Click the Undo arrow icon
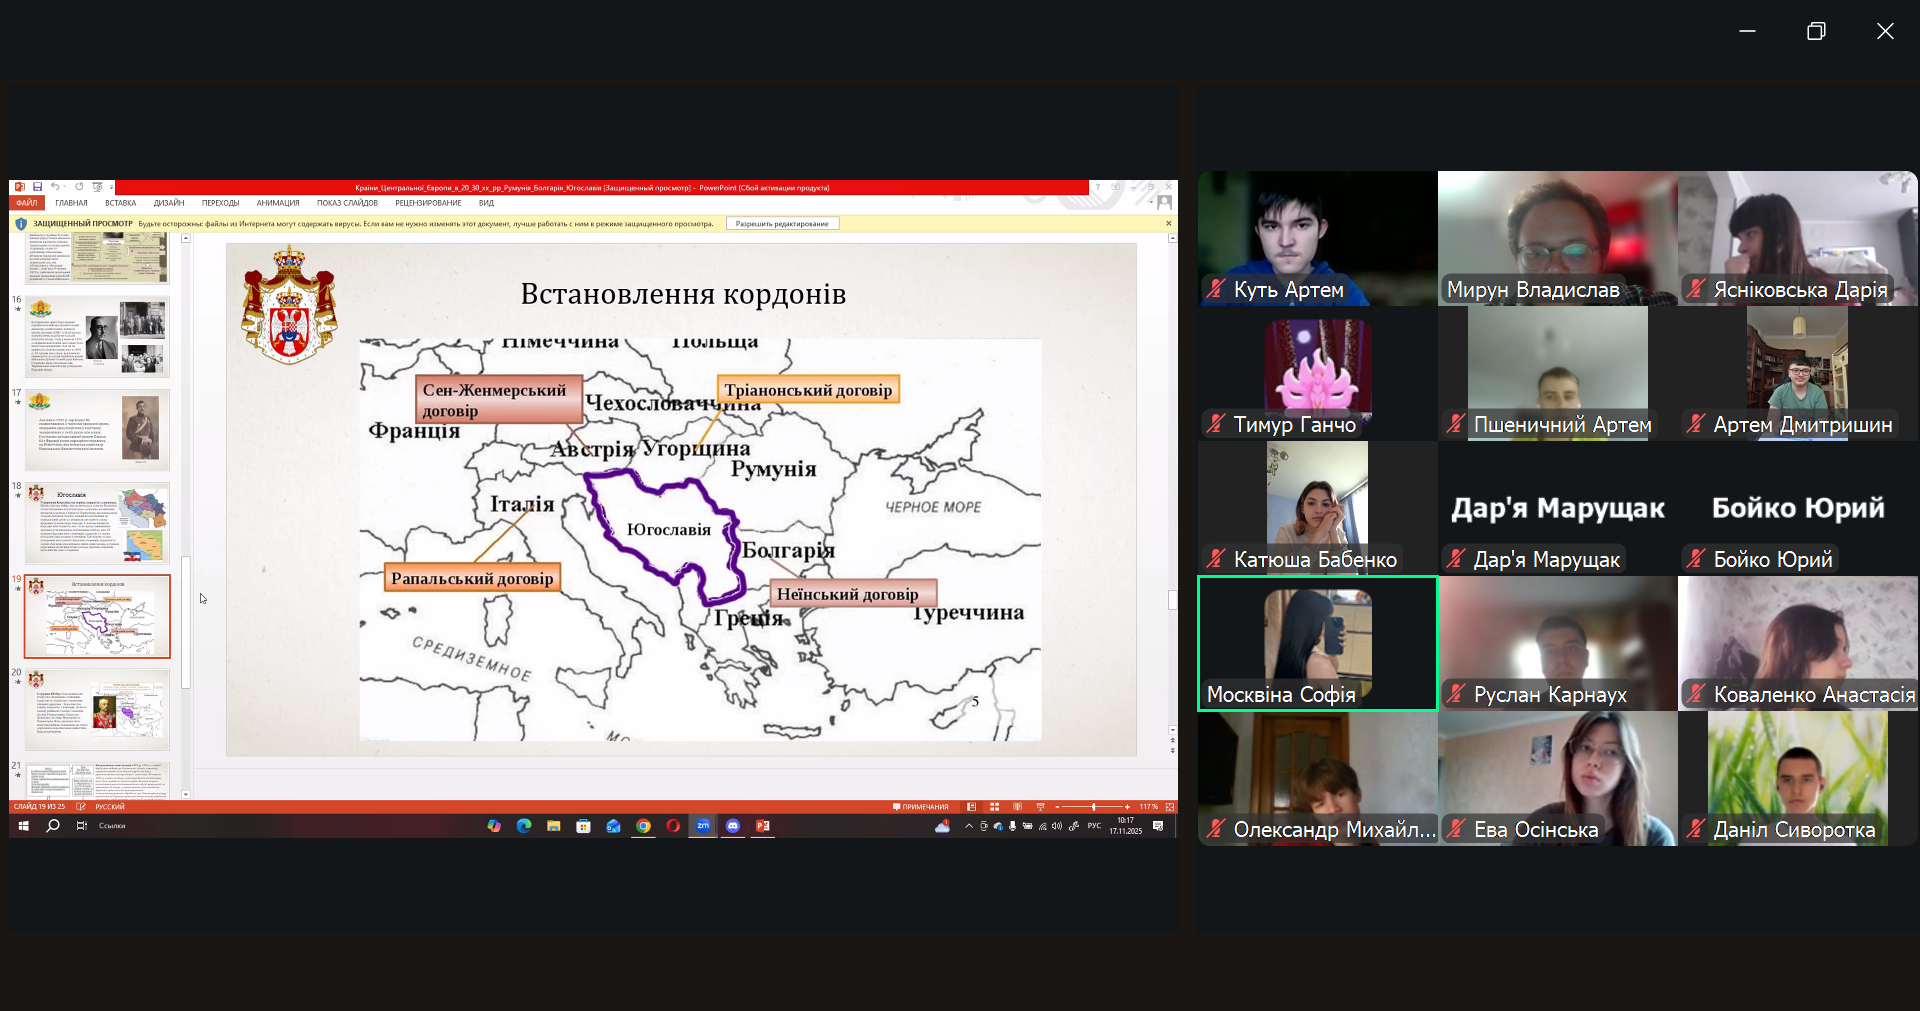Viewport: 1920px width, 1011px height. pyautogui.click(x=56, y=187)
